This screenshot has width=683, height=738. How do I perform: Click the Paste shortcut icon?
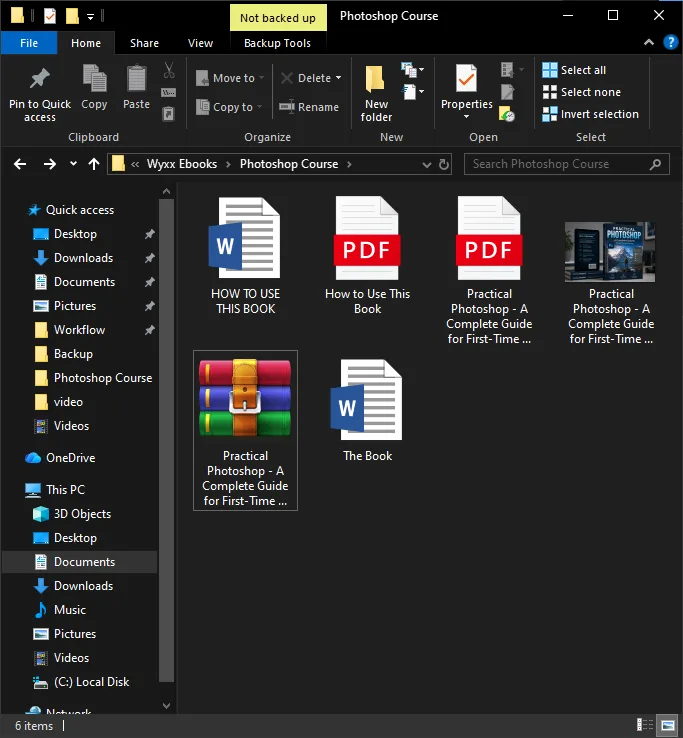click(x=169, y=114)
